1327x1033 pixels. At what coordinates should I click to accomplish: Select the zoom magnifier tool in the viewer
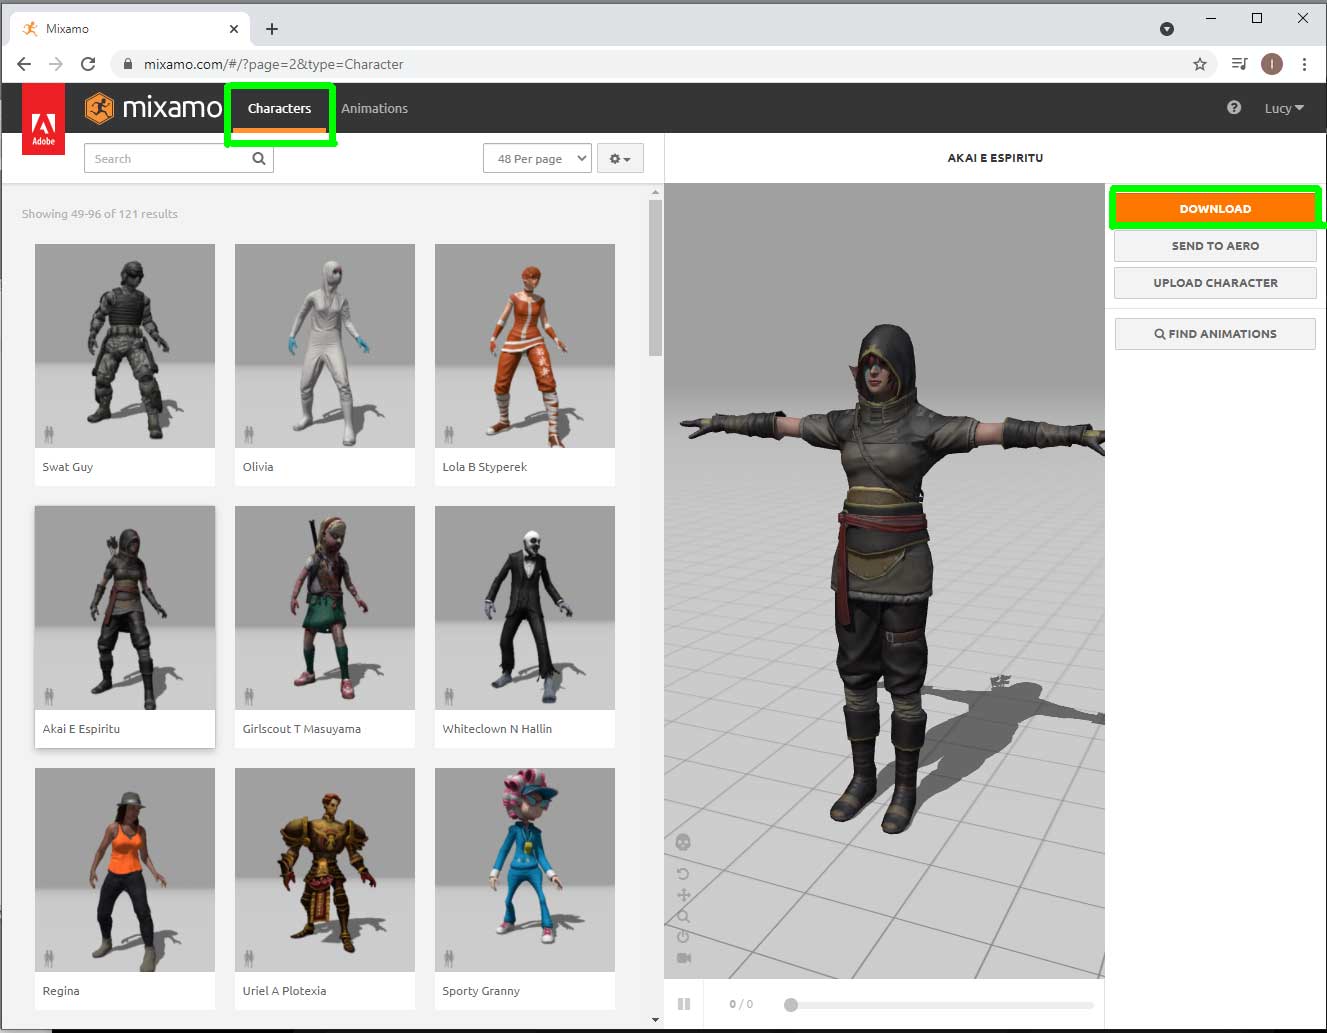(x=683, y=916)
